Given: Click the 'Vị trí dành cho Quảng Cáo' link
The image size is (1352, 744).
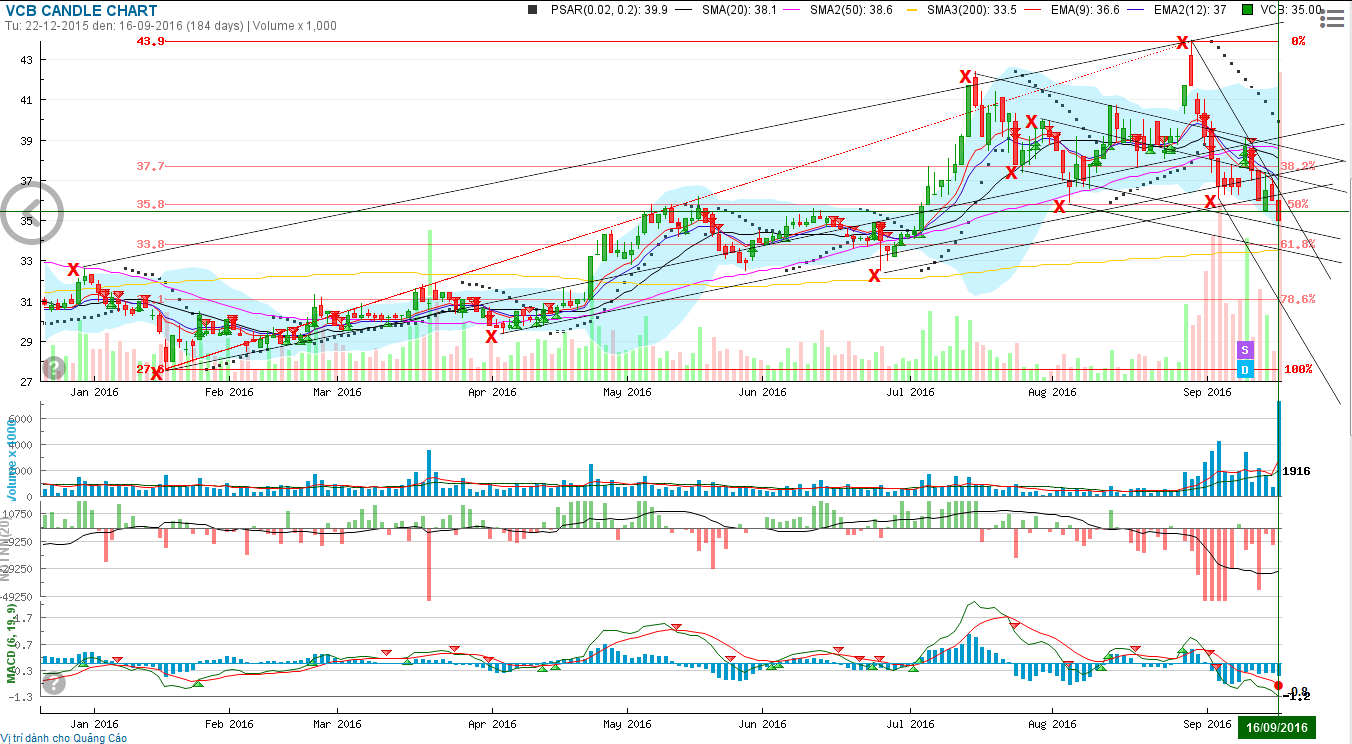Looking at the screenshot, I should 63,738.
